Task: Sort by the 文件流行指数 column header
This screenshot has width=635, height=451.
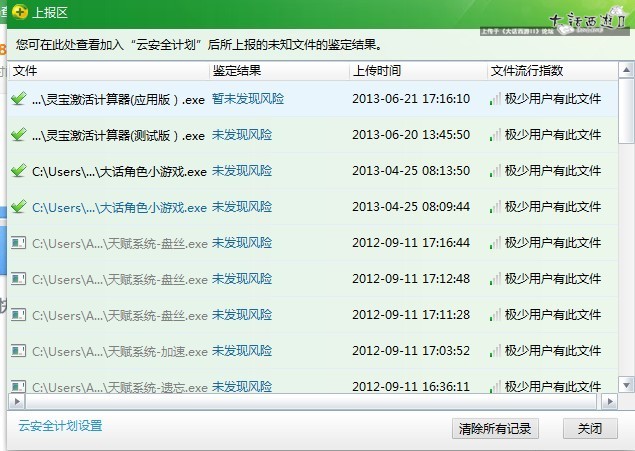Action: click(x=552, y=71)
